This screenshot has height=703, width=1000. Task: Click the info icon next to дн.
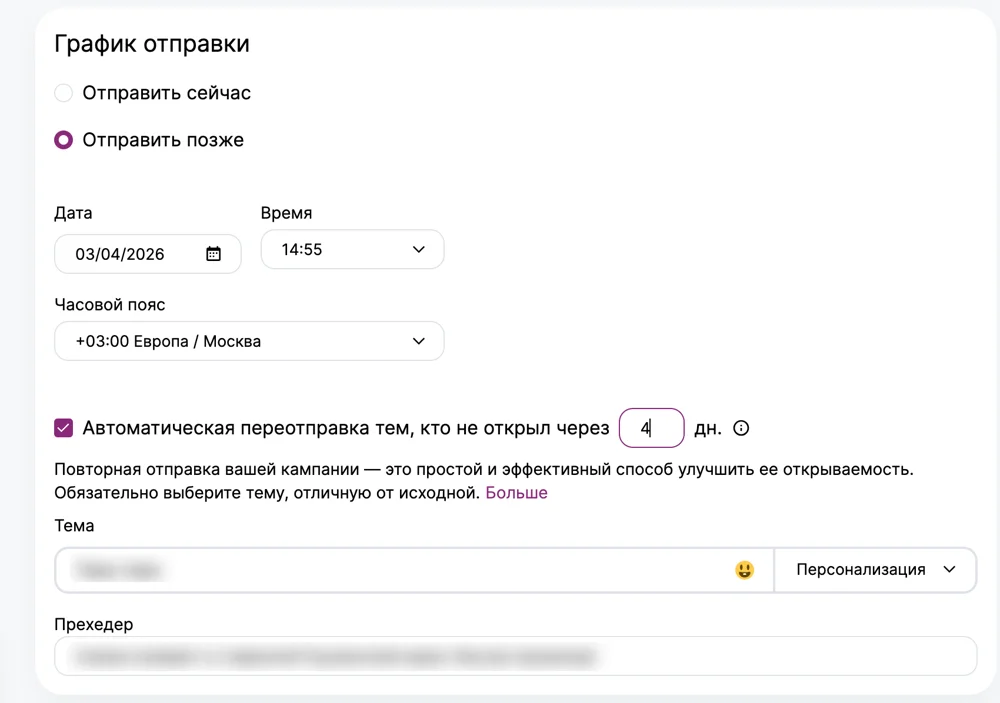click(741, 428)
